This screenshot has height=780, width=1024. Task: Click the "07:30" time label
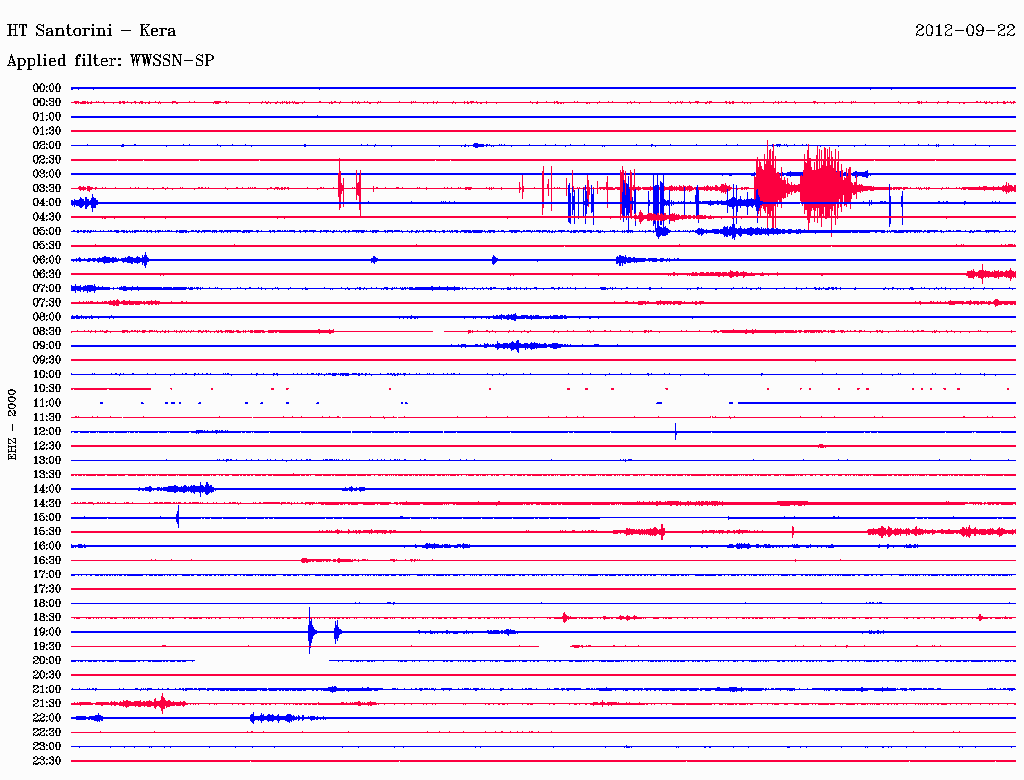(47, 303)
